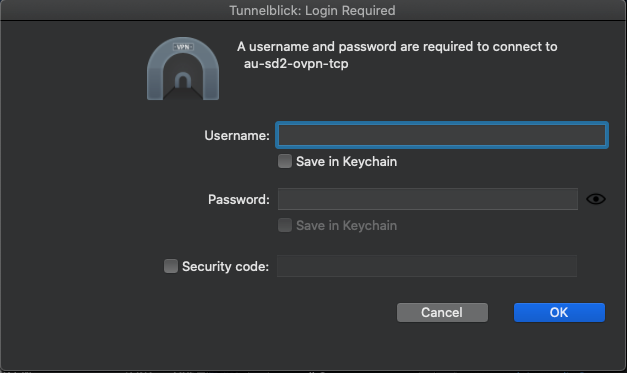Cancel the login dialog
This screenshot has width=627, height=373.
click(442, 312)
